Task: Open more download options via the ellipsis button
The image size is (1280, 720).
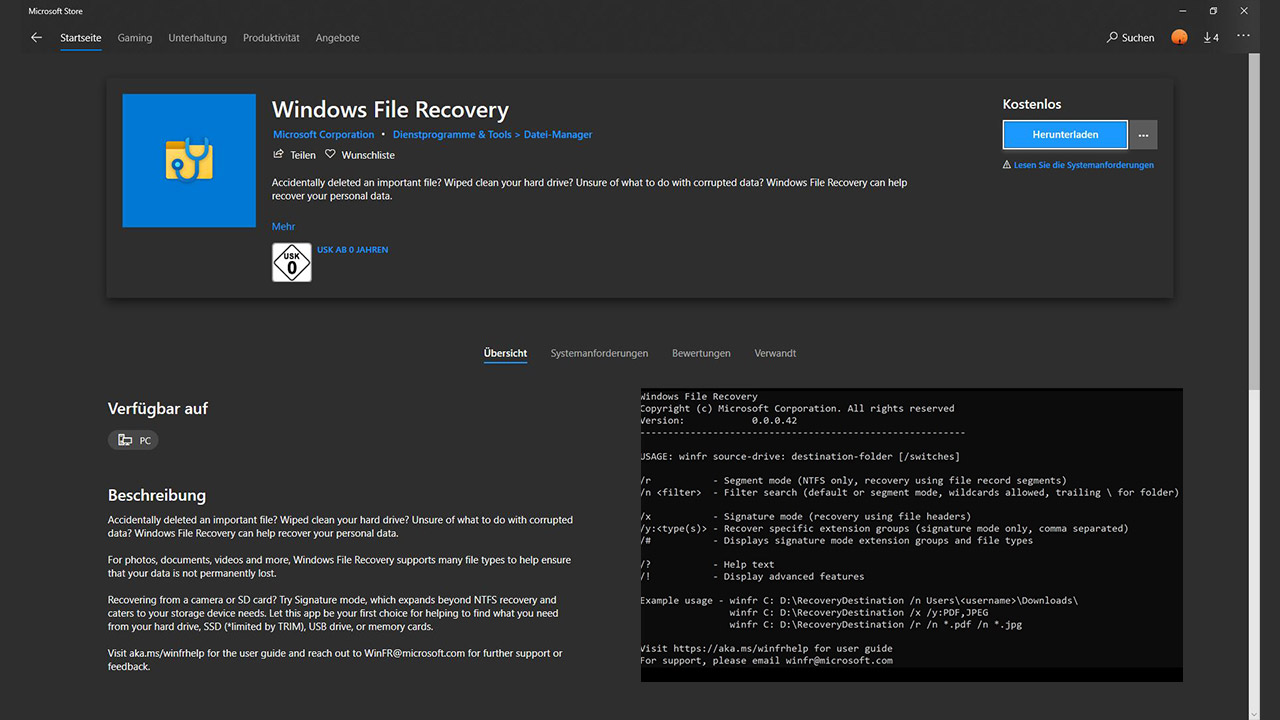Action: pyautogui.click(x=1142, y=134)
